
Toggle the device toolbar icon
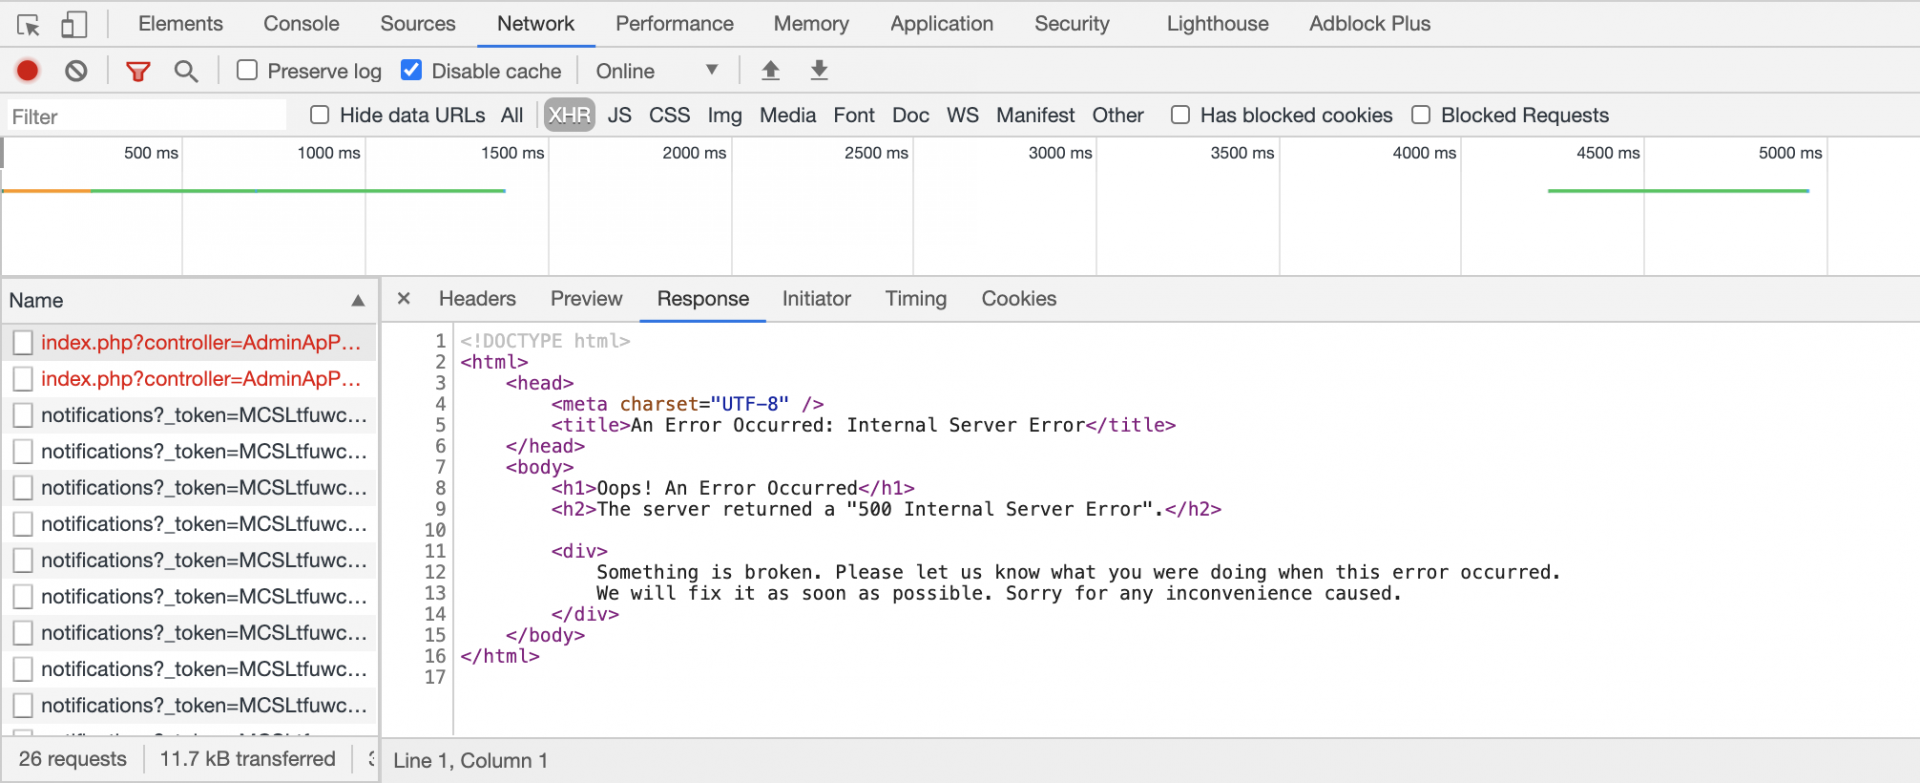(x=74, y=24)
